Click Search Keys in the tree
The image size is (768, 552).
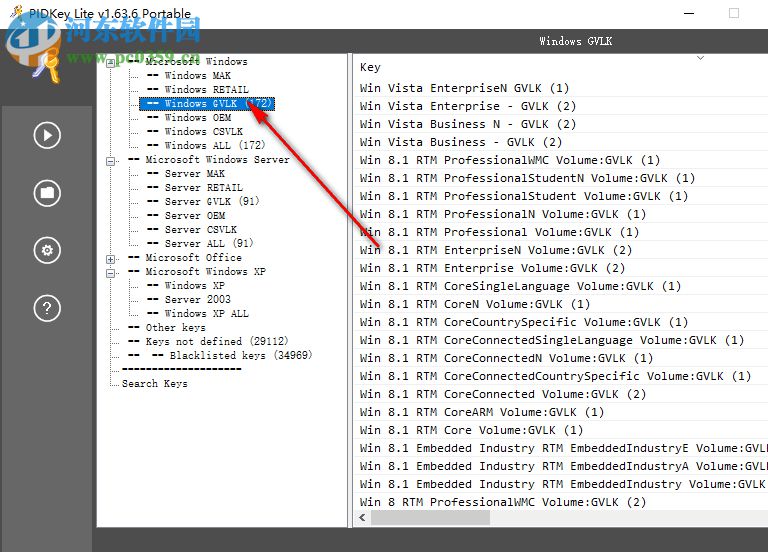coord(155,384)
